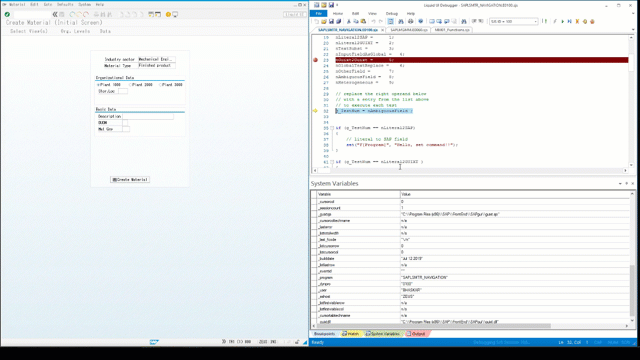Toggle the breakpoint on line 23
Viewport: 640px width, 360px height.
click(x=315, y=60)
